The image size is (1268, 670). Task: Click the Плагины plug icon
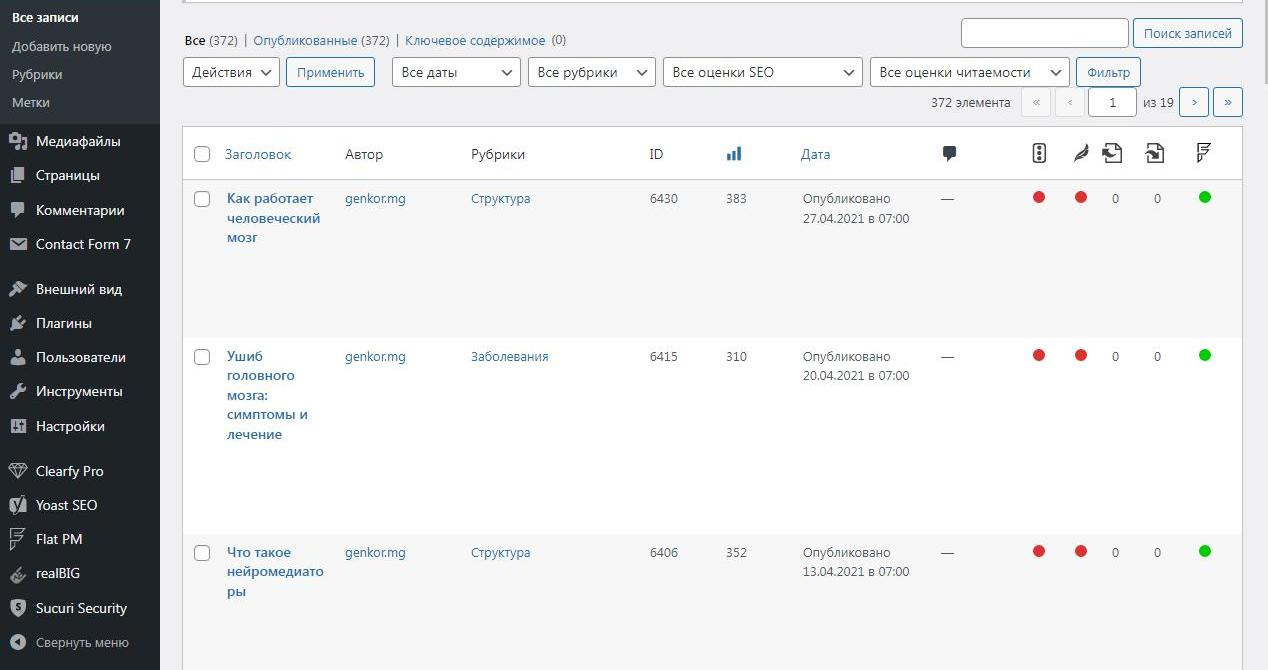point(17,323)
